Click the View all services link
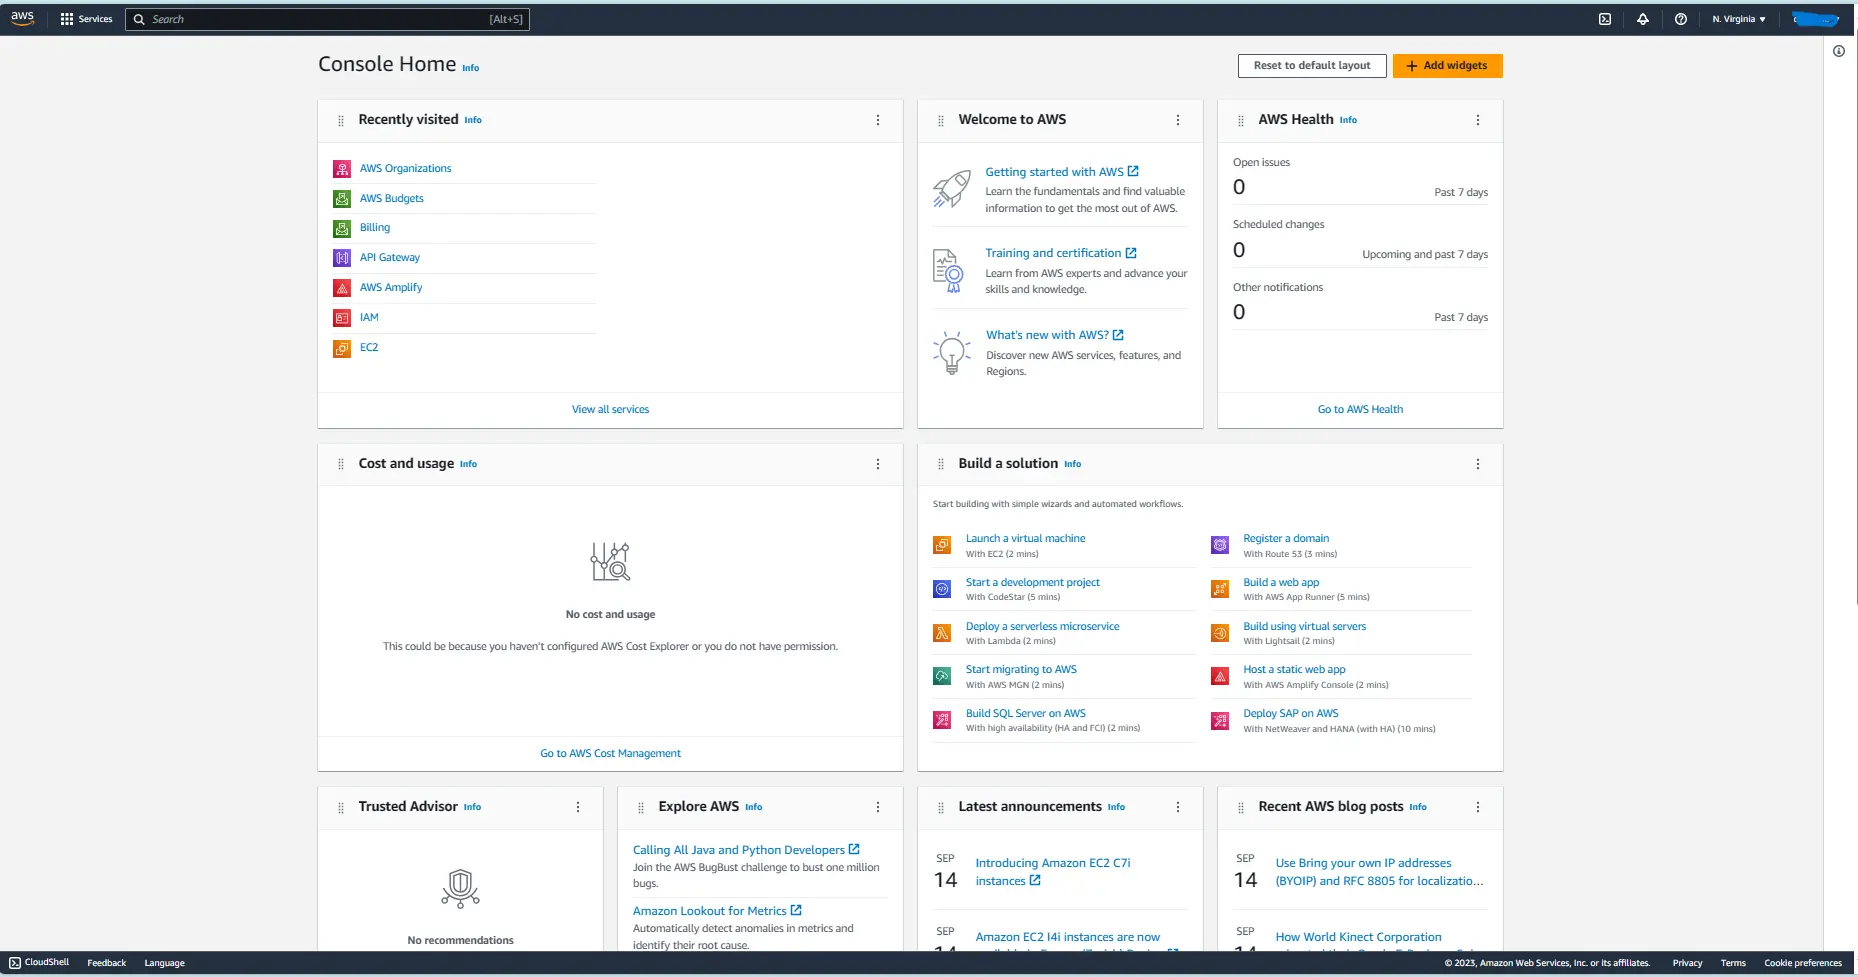This screenshot has width=1858, height=977. pos(610,409)
